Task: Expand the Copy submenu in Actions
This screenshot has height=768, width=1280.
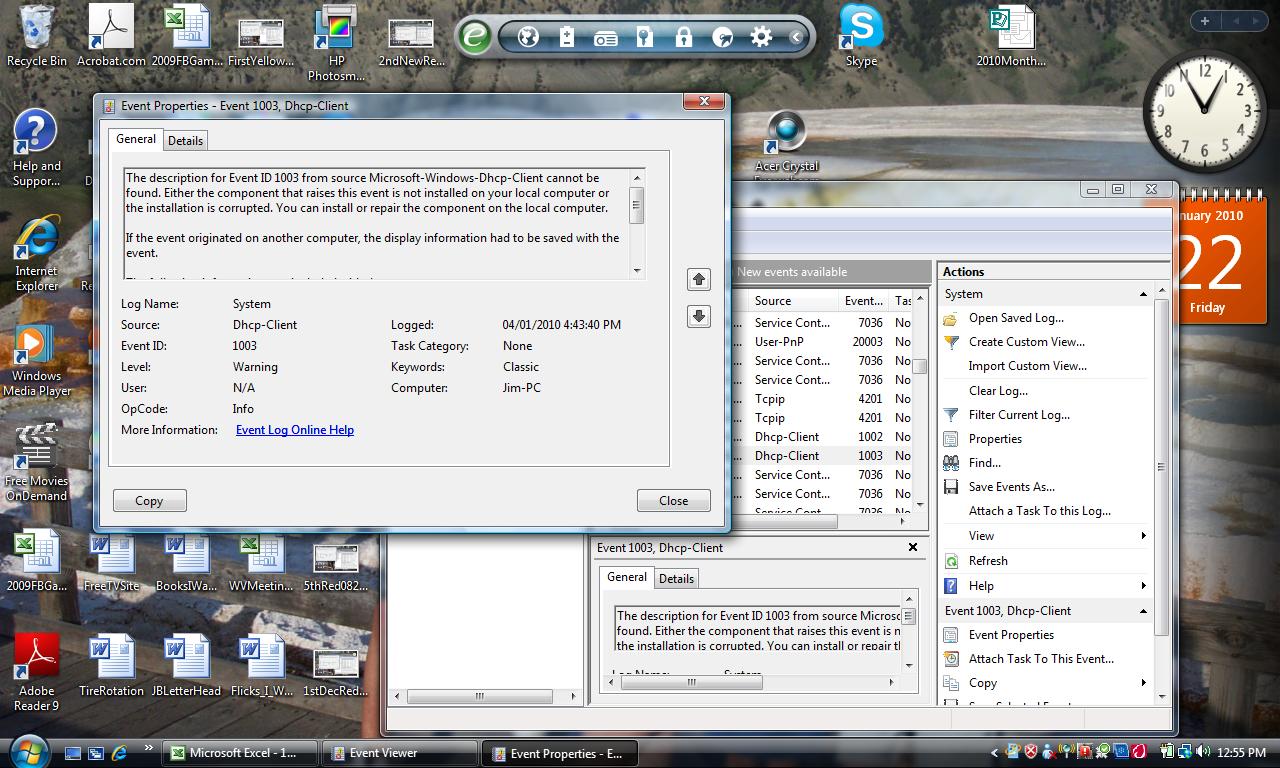Action: 1143,683
